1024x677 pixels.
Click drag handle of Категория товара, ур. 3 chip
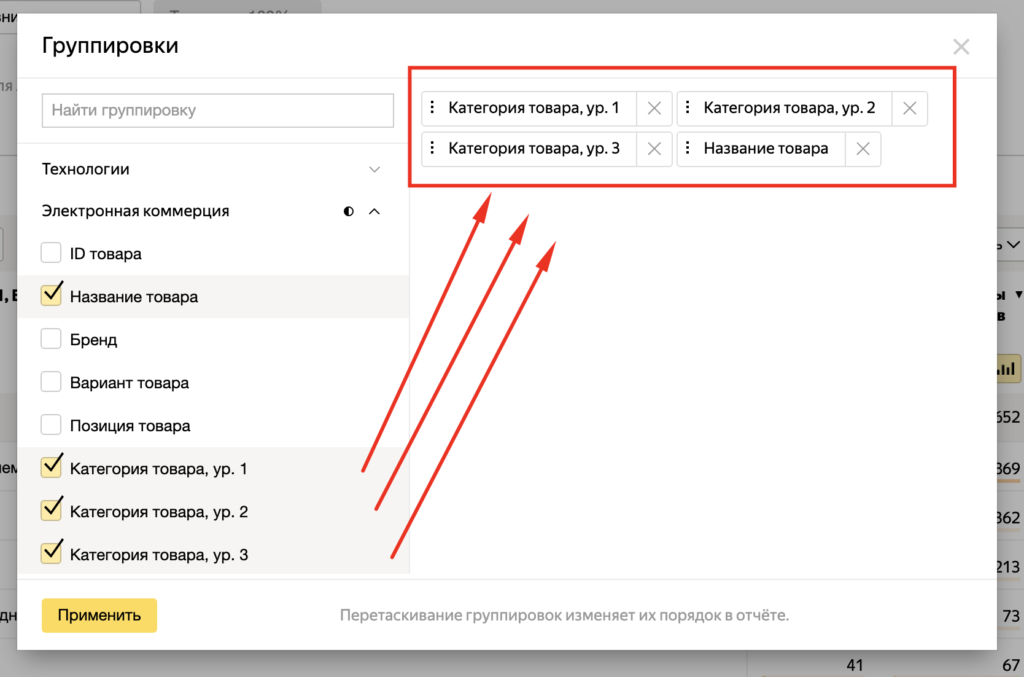(x=432, y=148)
